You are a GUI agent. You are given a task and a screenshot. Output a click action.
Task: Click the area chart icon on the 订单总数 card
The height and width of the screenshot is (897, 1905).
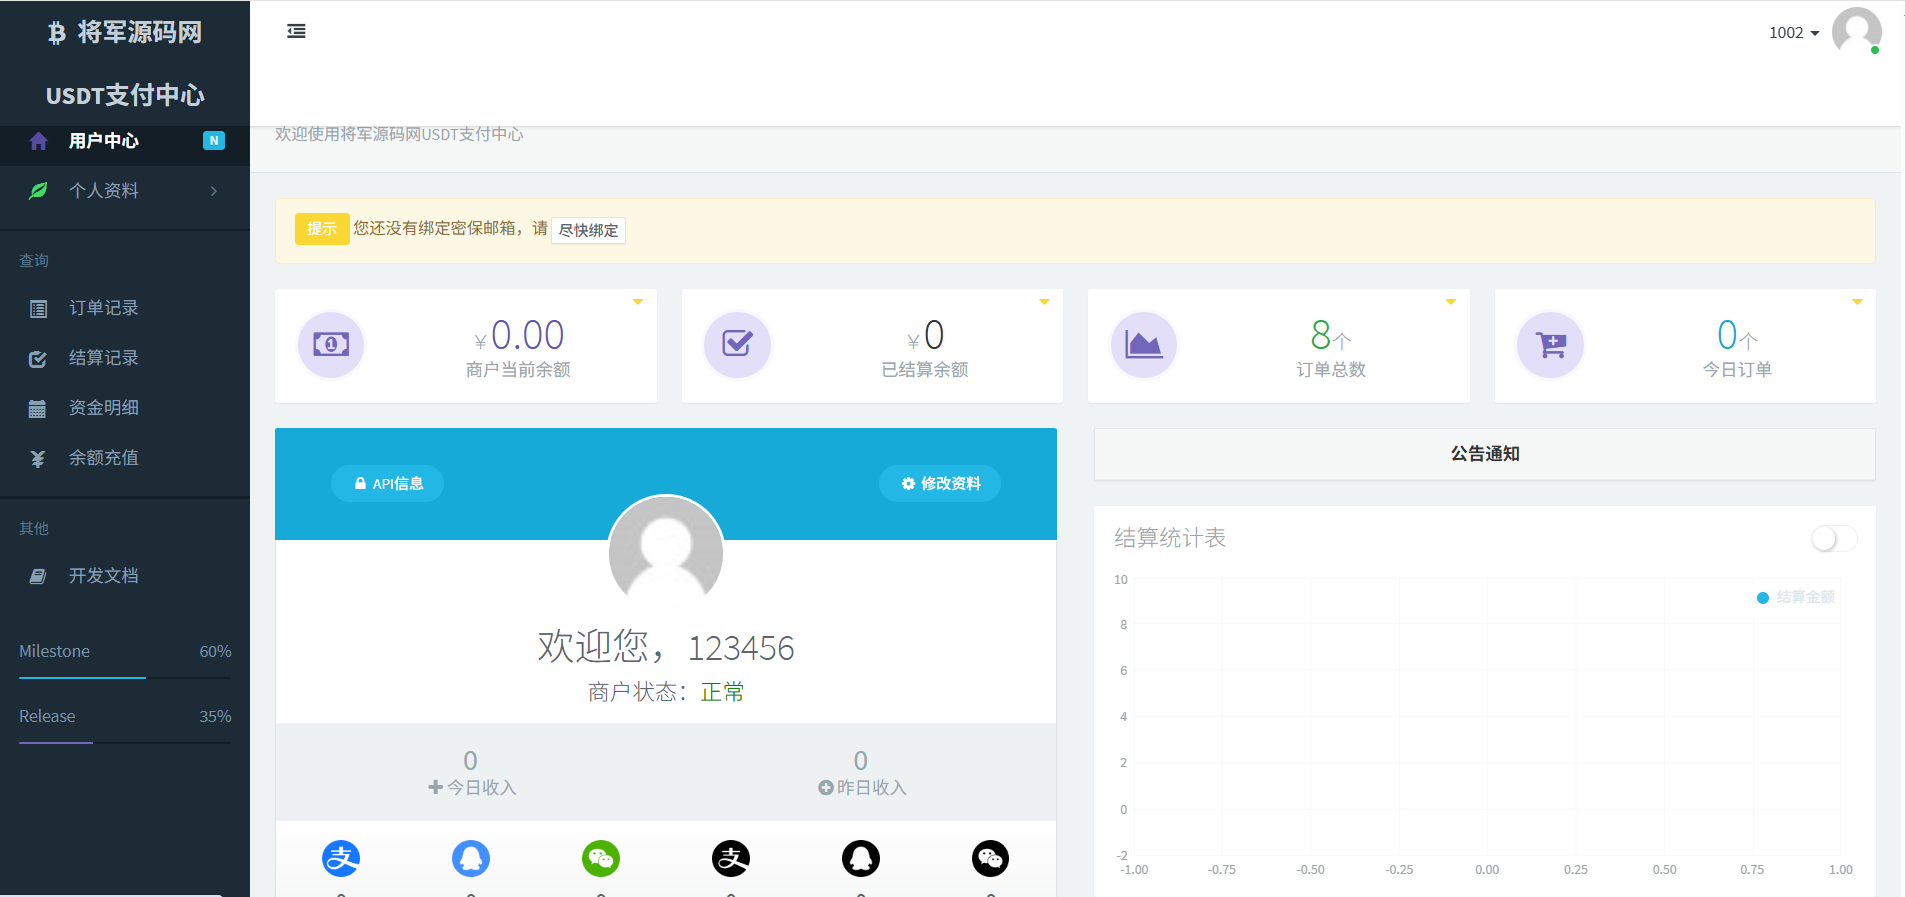1144,345
